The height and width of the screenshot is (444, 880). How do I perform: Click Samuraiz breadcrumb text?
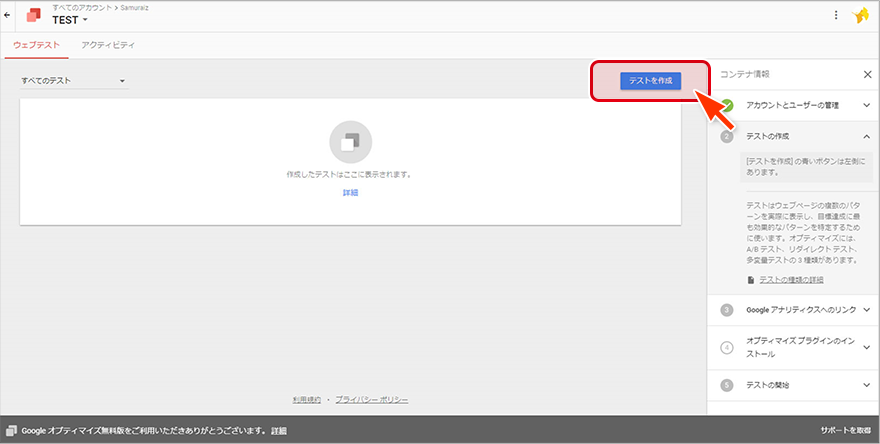(x=135, y=8)
